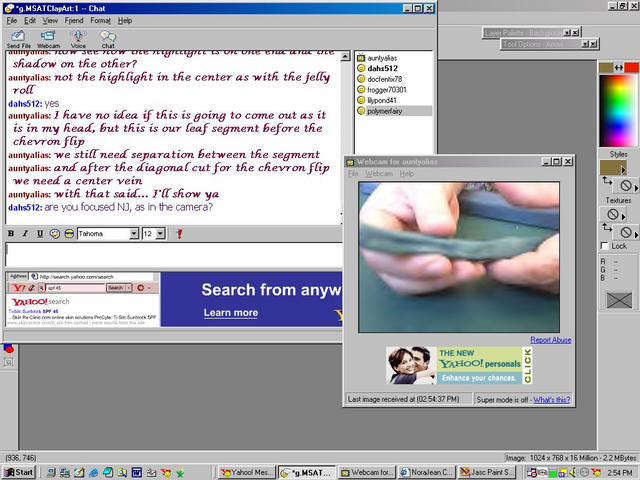The image size is (640, 480).
Task: Open the emoticons smiley picker
Action: (55, 233)
